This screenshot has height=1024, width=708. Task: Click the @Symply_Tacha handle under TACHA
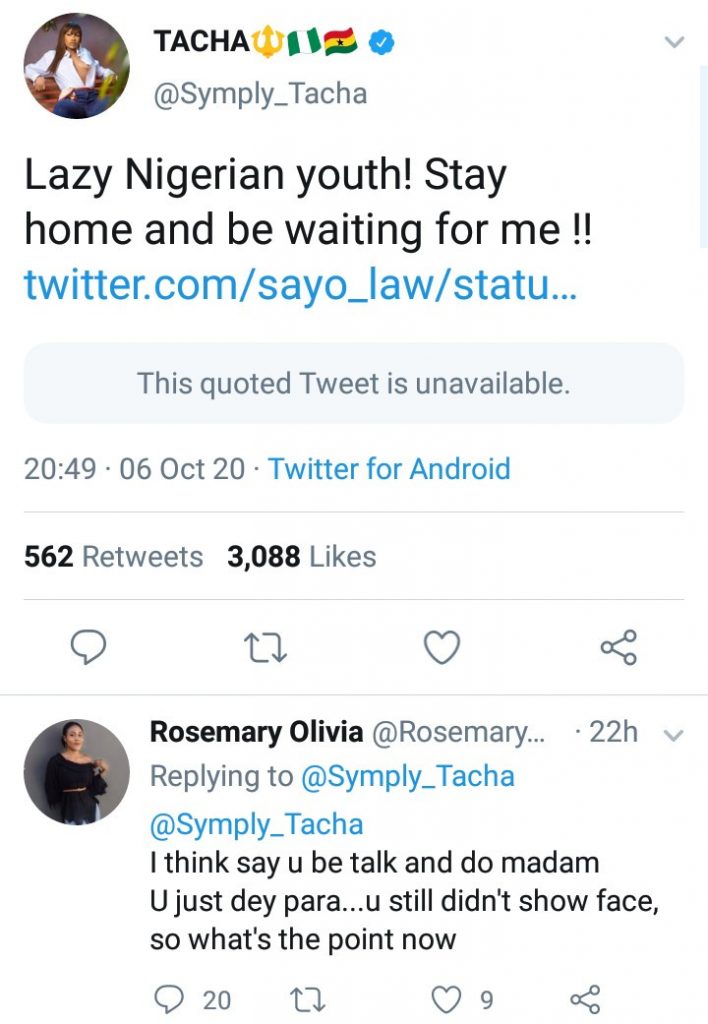(260, 94)
